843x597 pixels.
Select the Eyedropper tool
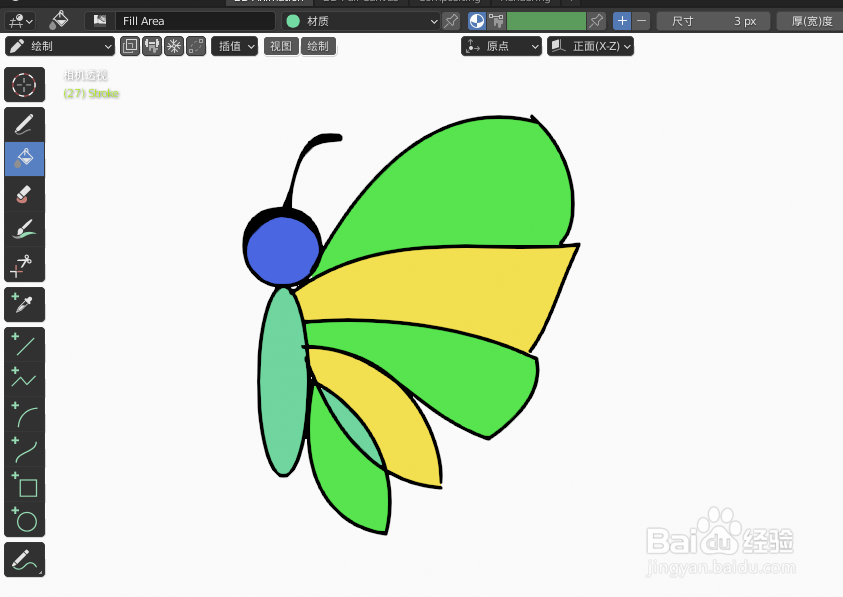point(24,304)
